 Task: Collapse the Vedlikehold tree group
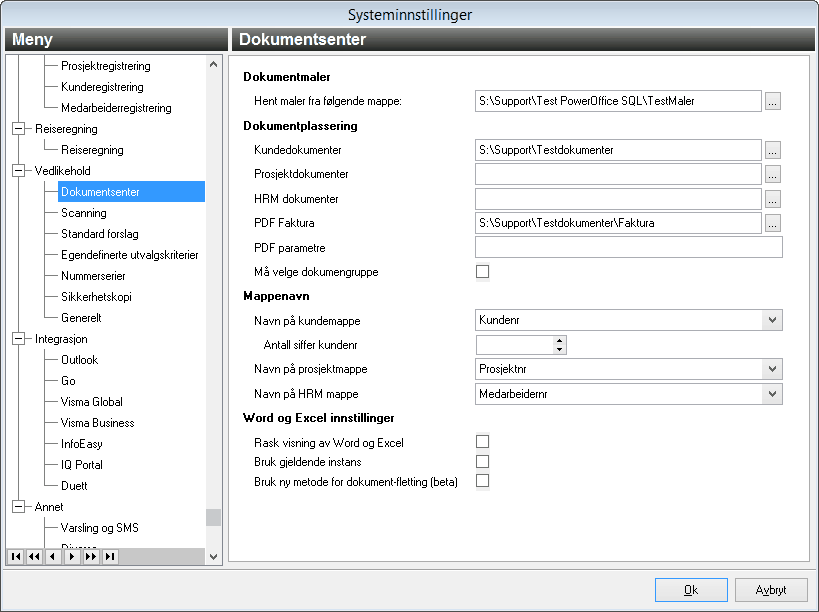point(18,171)
